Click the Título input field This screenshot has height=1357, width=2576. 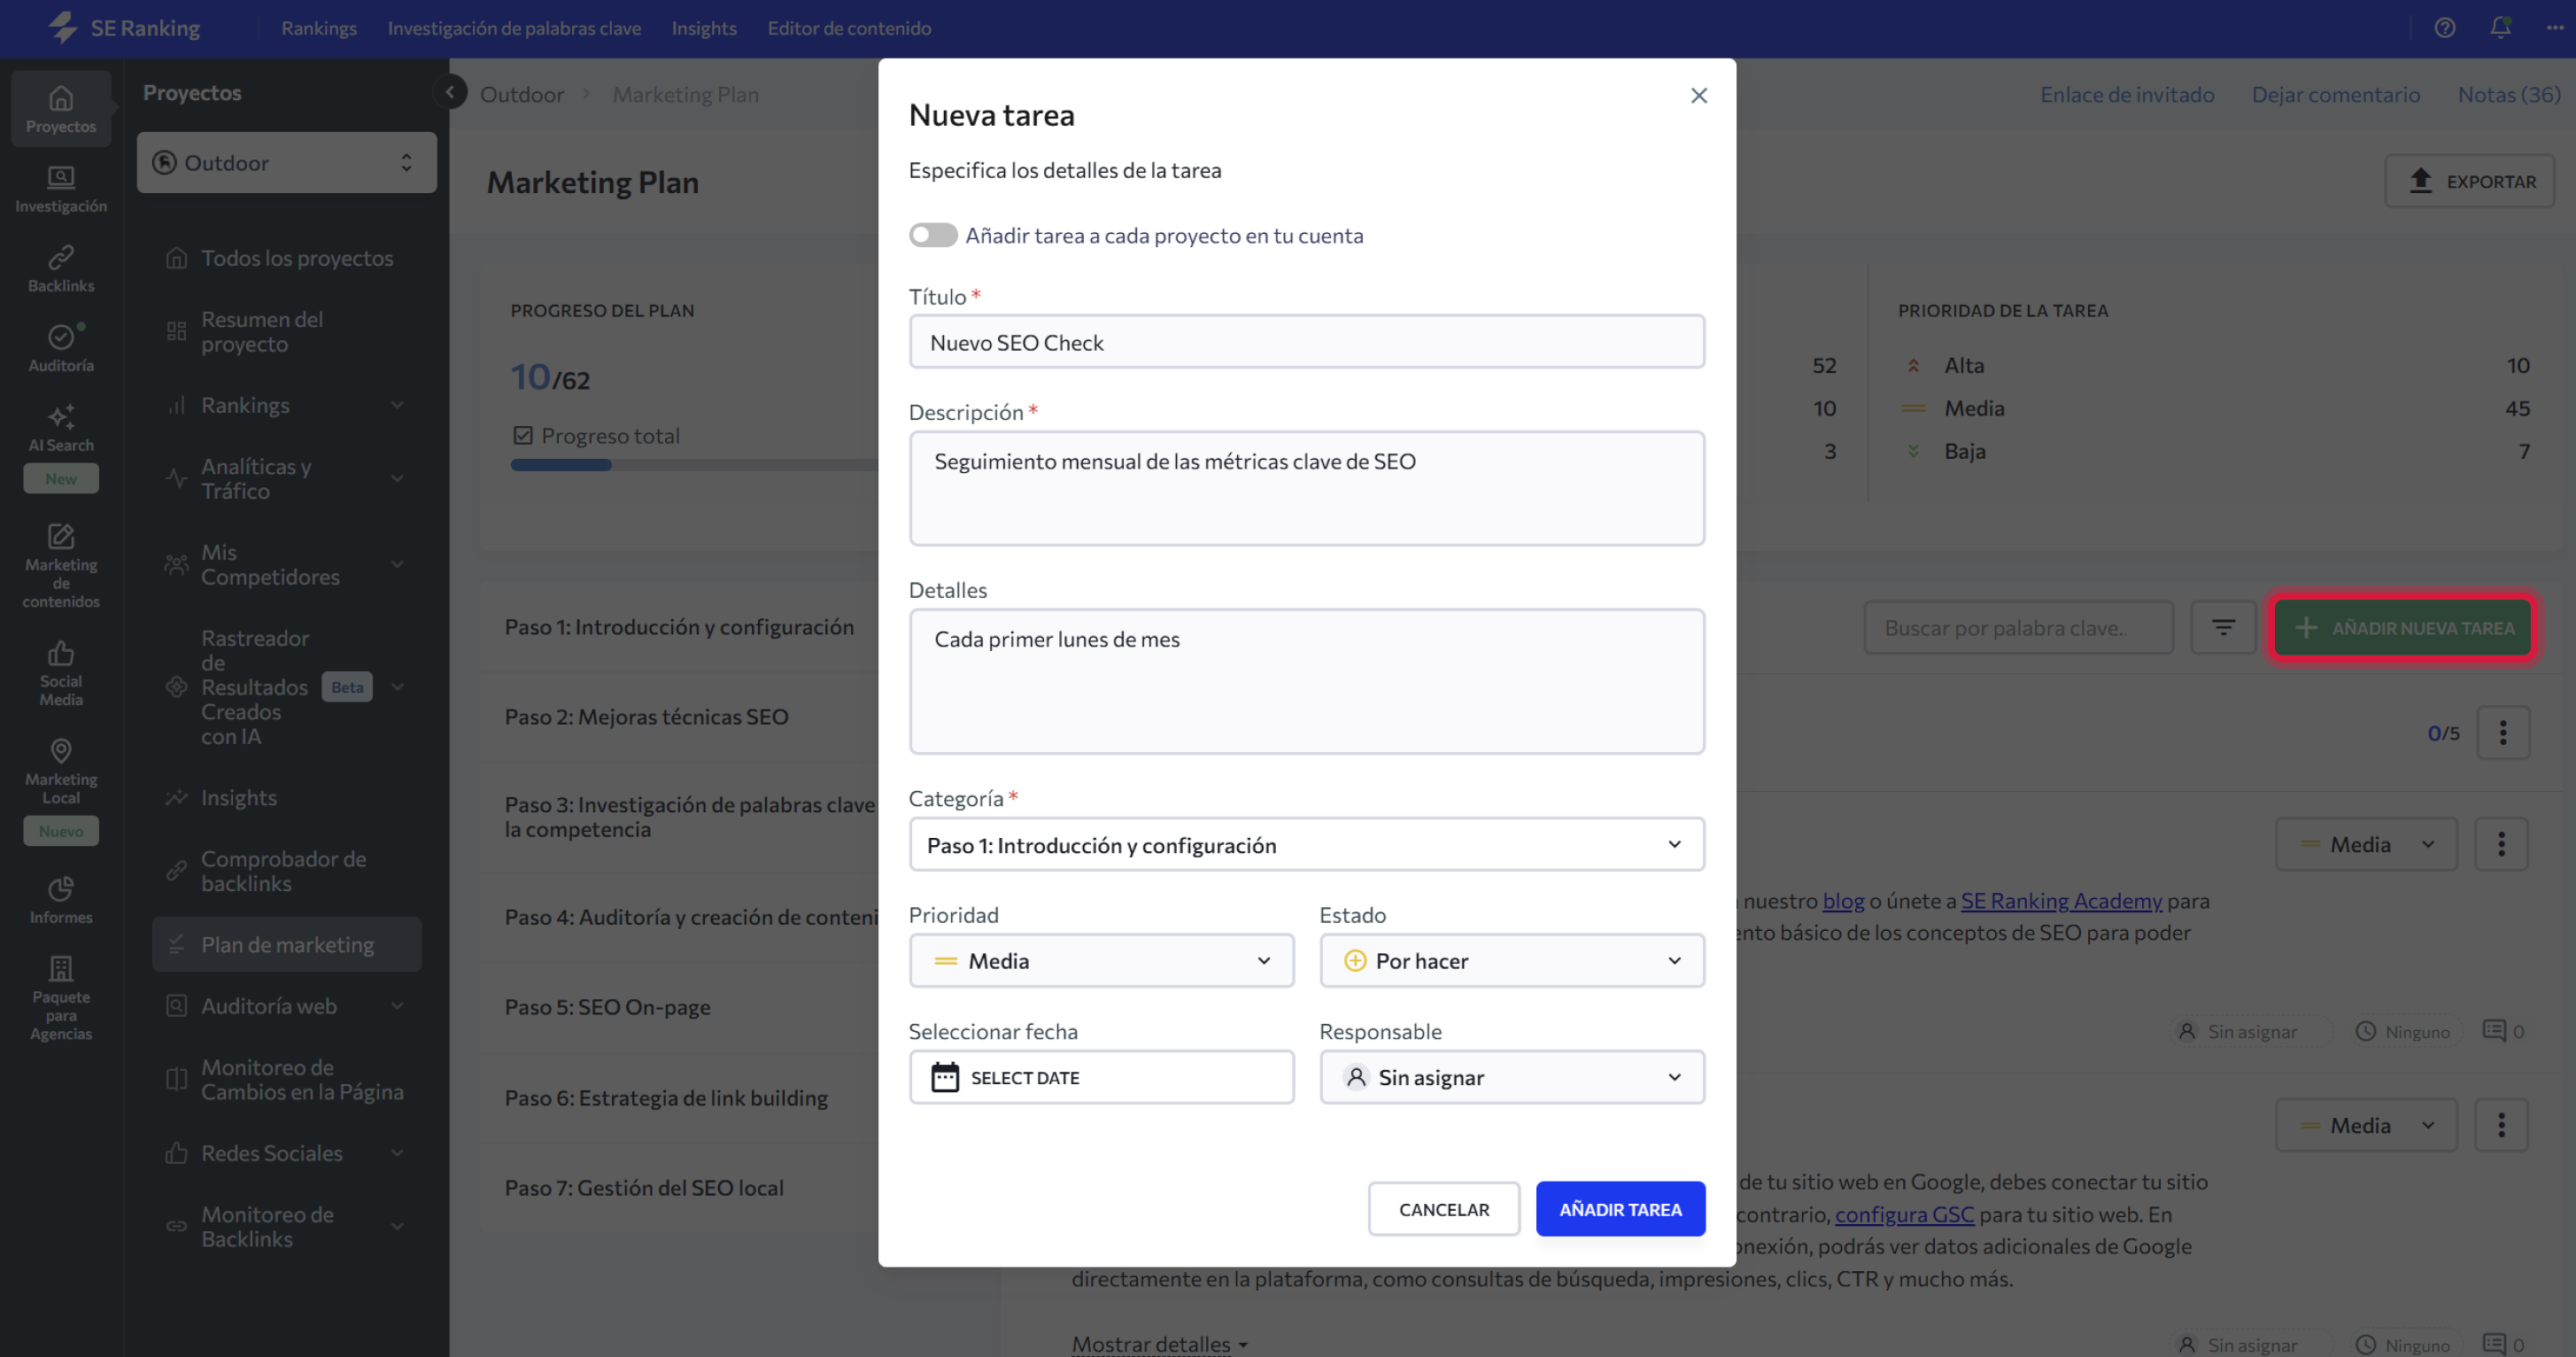click(1306, 341)
